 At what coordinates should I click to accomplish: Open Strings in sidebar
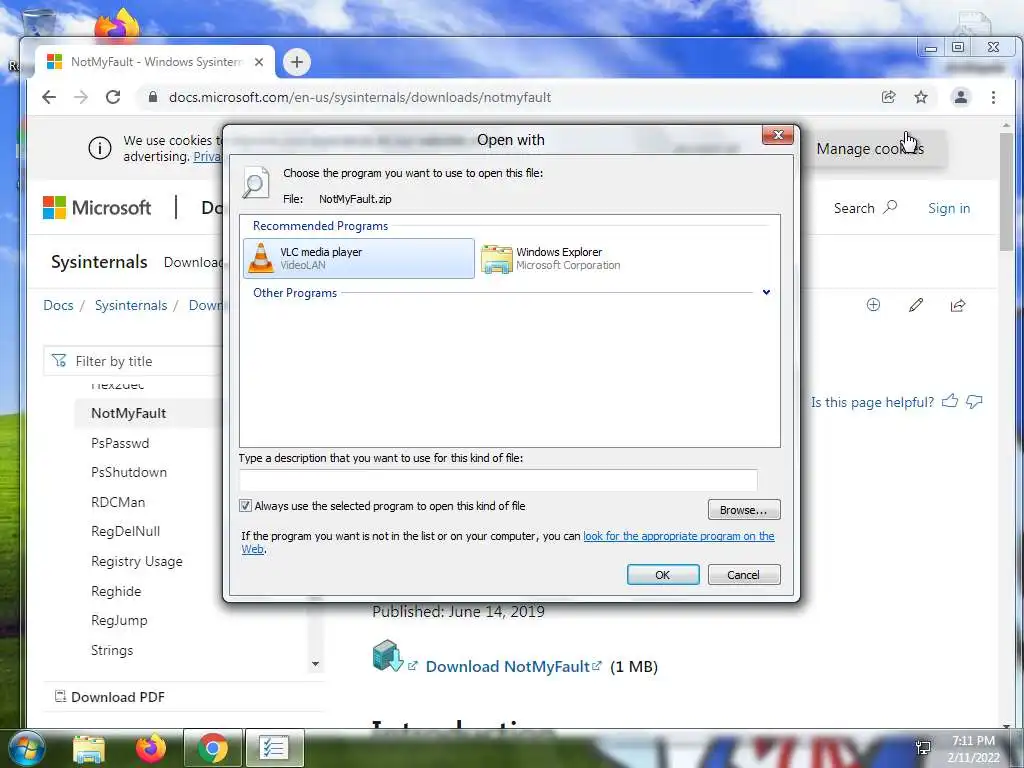point(112,650)
